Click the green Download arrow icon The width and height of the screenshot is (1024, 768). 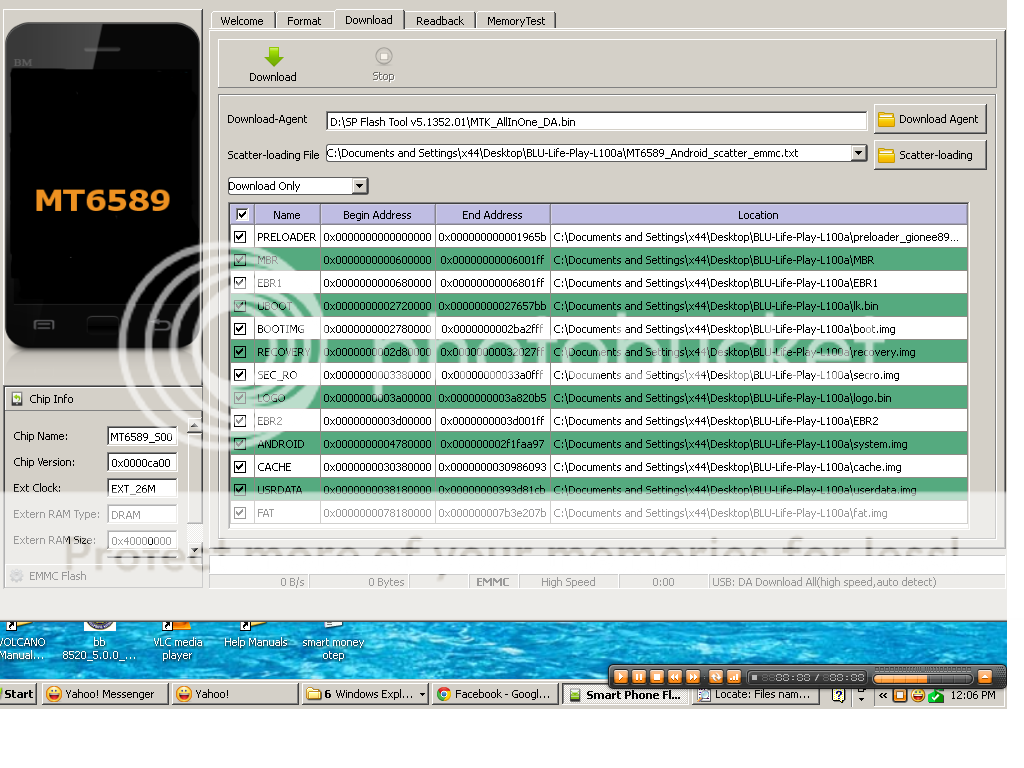(273, 58)
